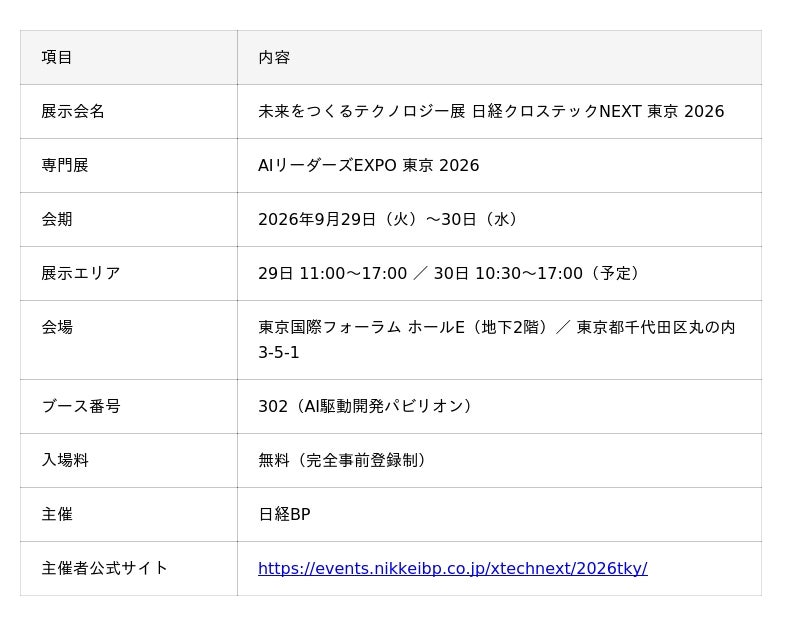Select the ブース番号 row label
This screenshot has height=626, width=800.
[81, 407]
